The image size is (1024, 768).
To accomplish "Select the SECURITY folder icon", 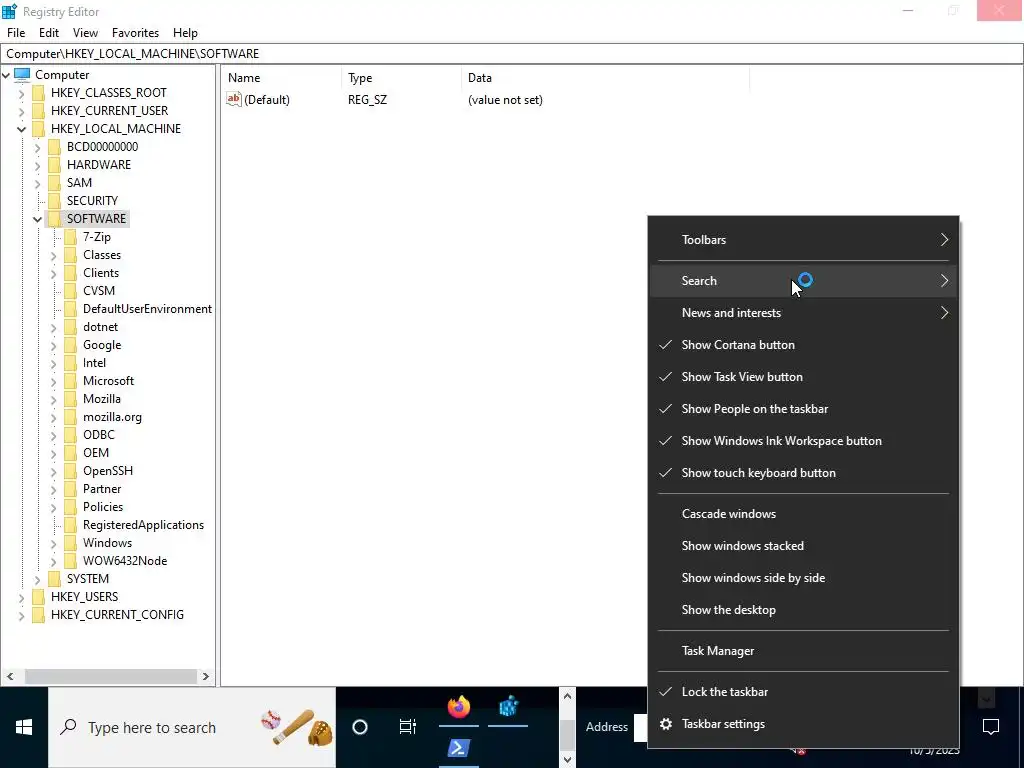I will point(55,200).
